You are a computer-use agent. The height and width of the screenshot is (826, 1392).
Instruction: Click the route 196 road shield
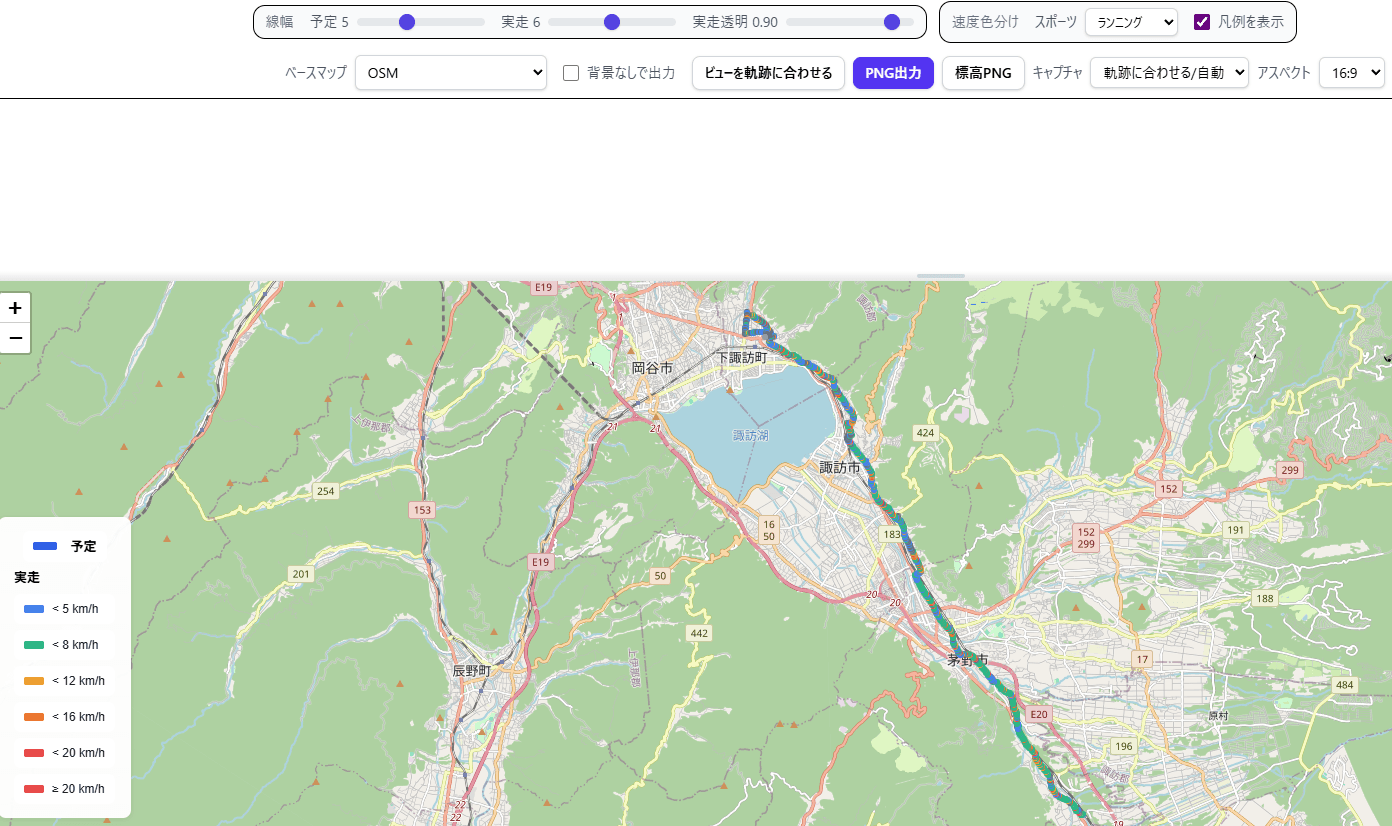click(1124, 746)
